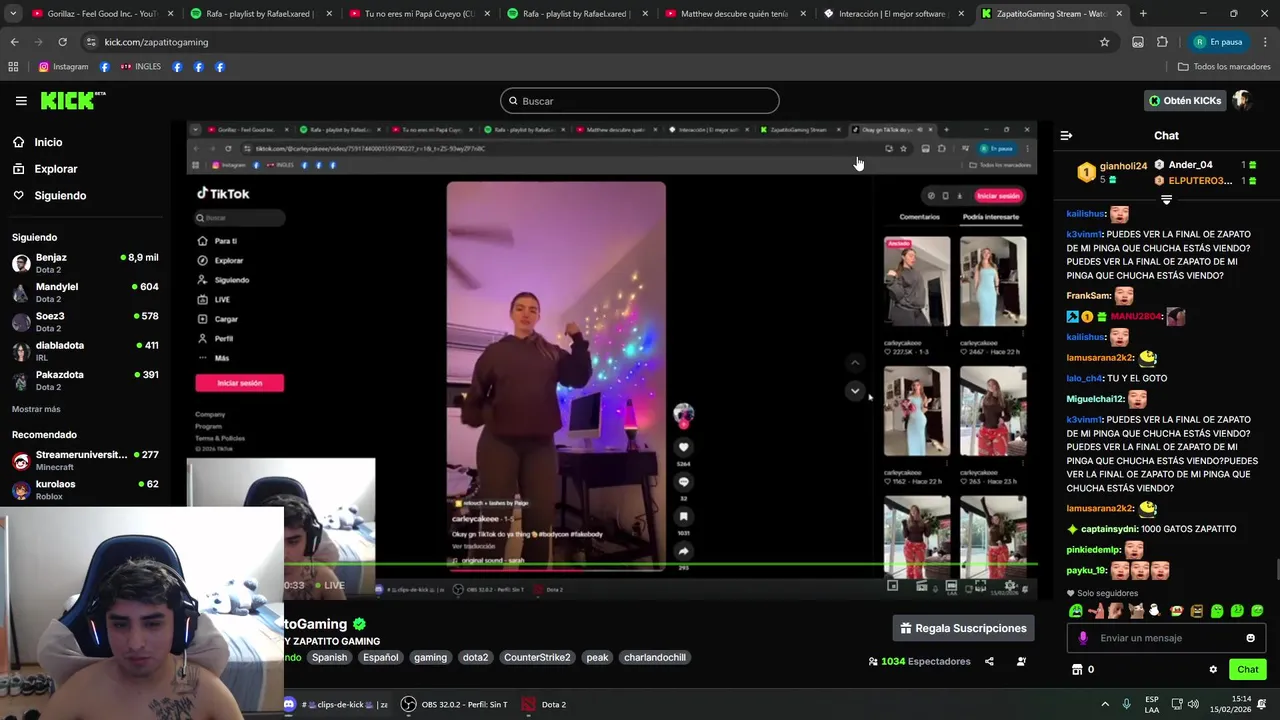Select the peak tag
This screenshot has width=1280, height=720.
597,657
